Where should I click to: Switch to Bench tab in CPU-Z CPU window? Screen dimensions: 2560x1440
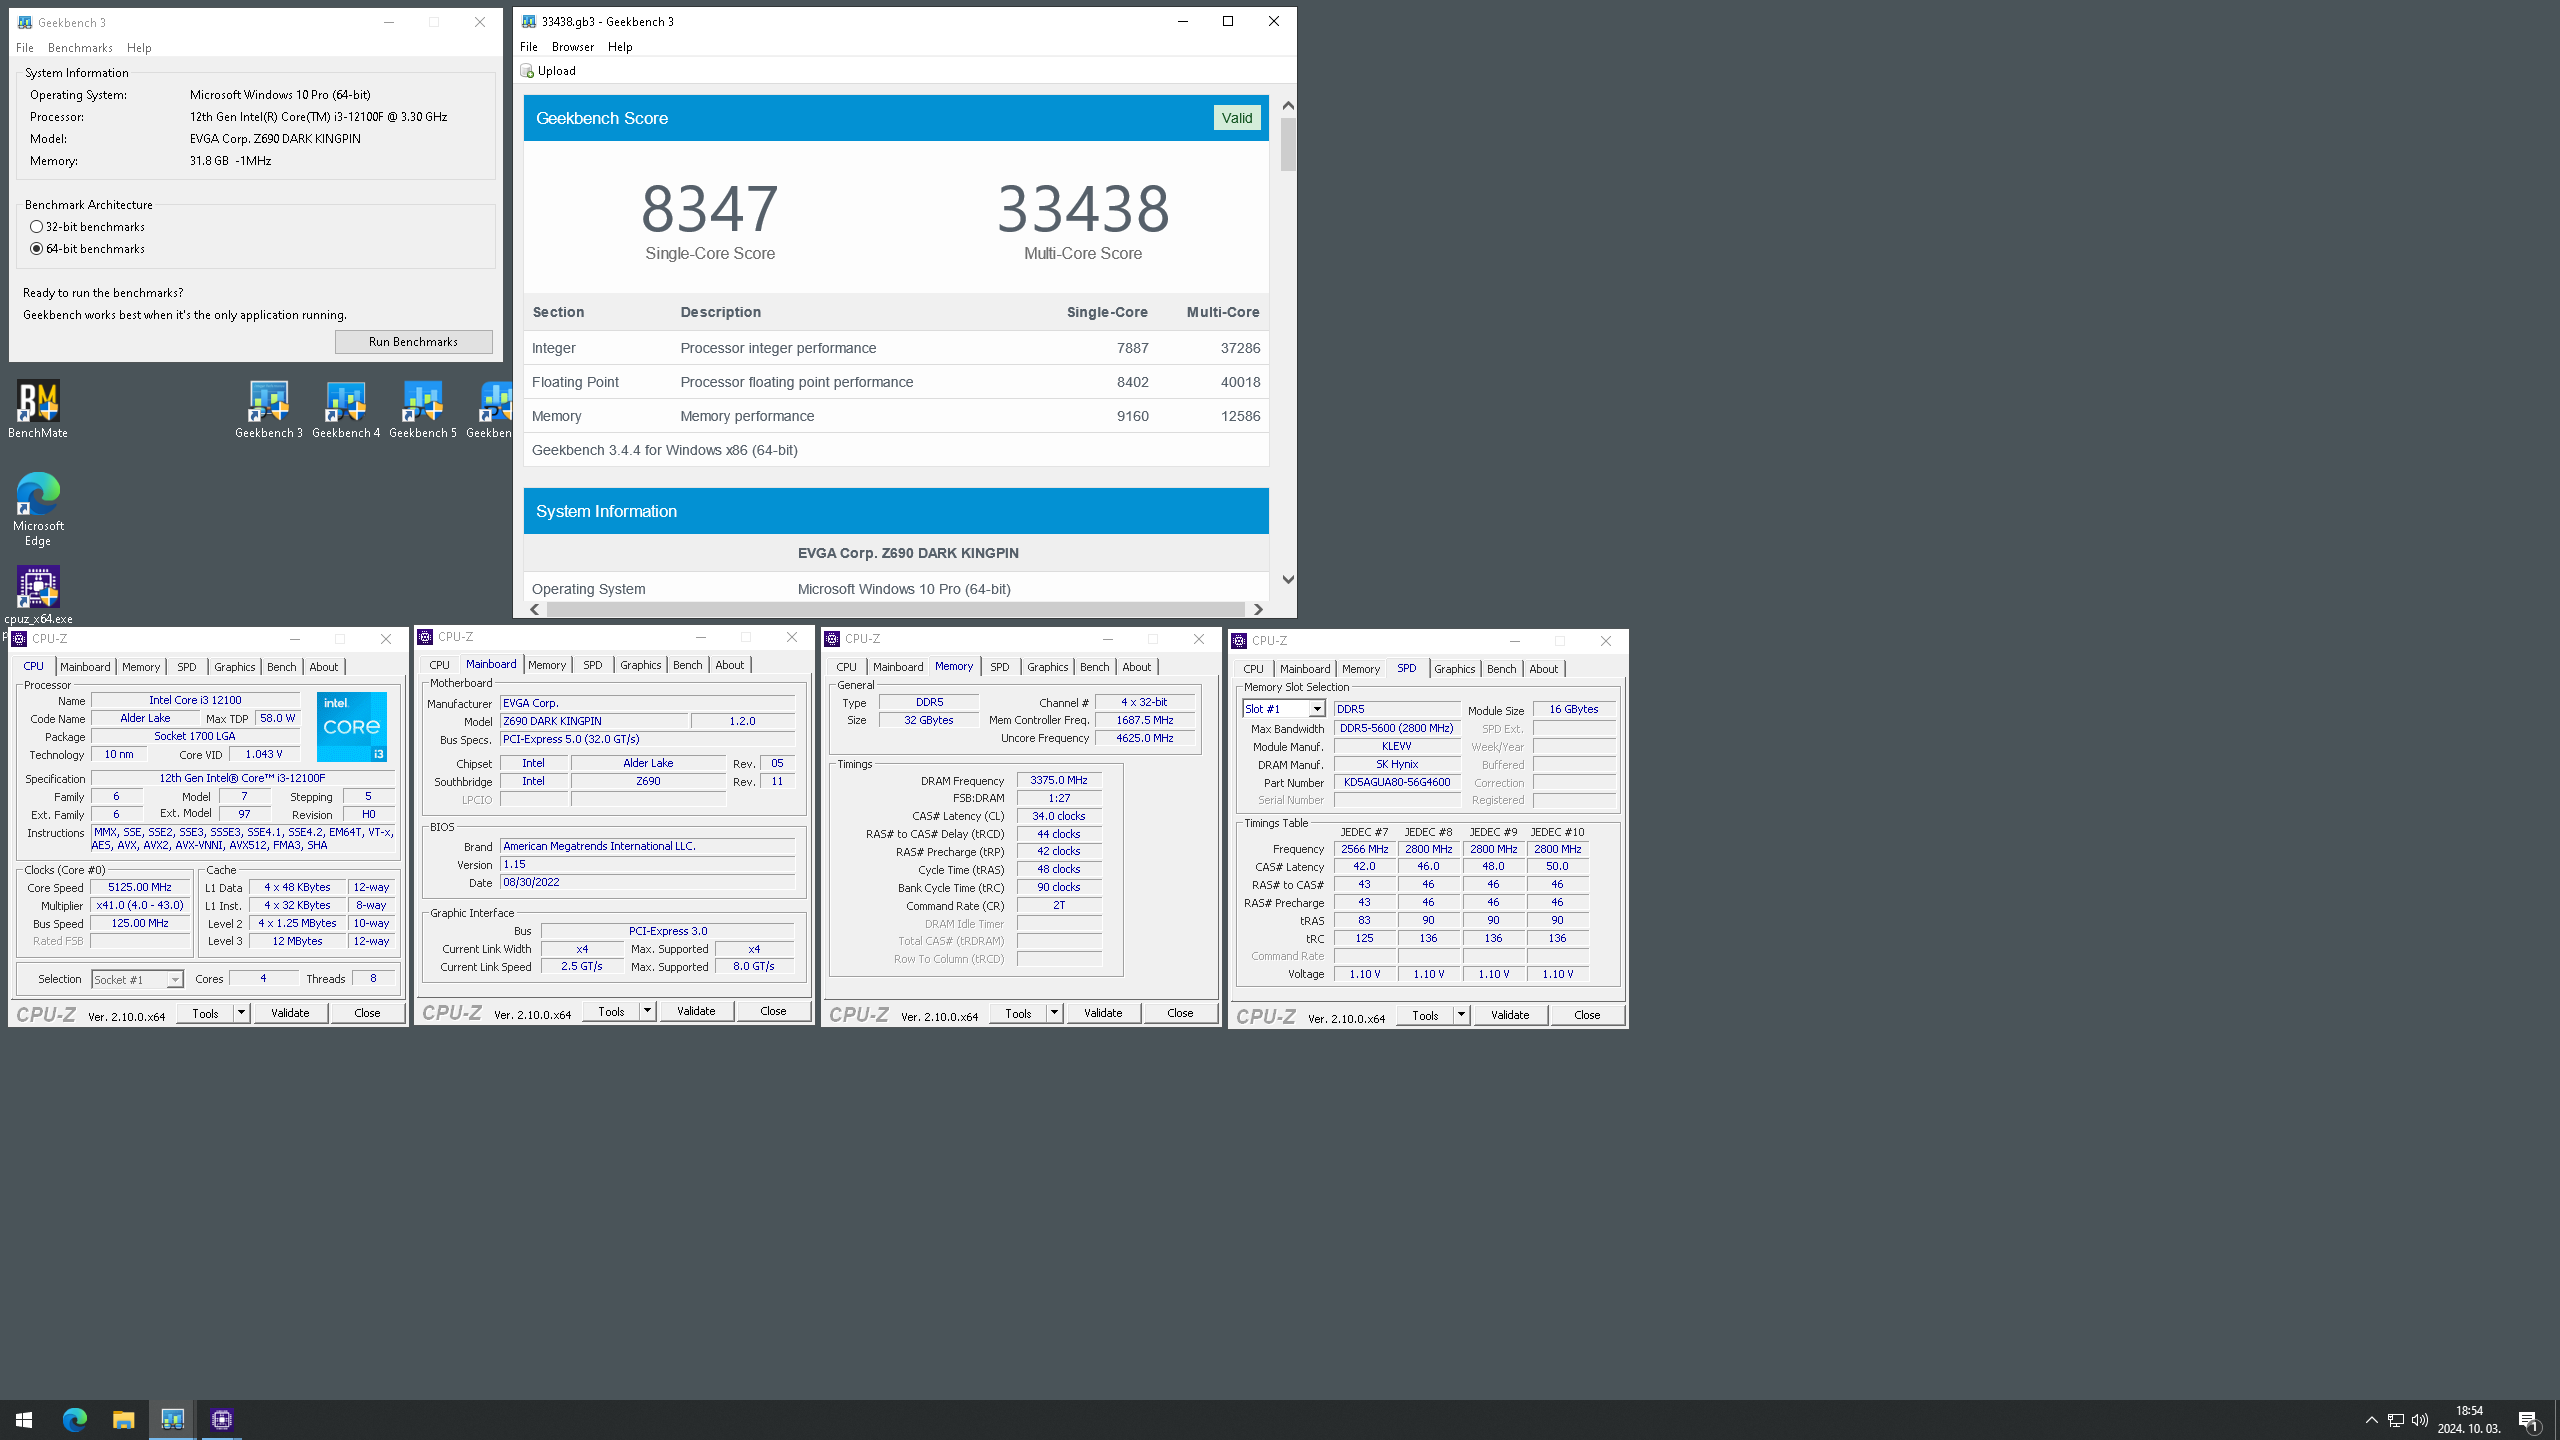pyautogui.click(x=281, y=667)
